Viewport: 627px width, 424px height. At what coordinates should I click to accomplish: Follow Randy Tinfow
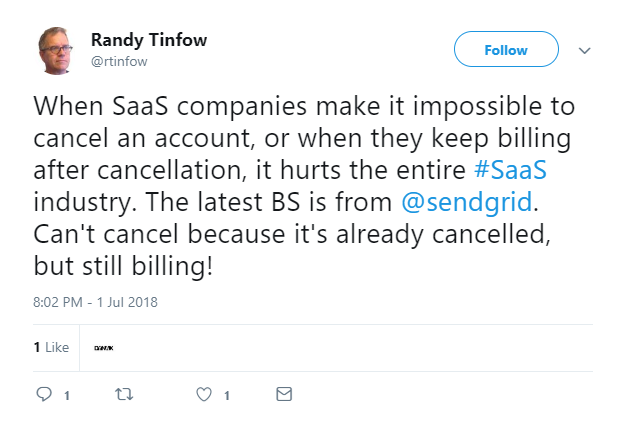(x=505, y=50)
